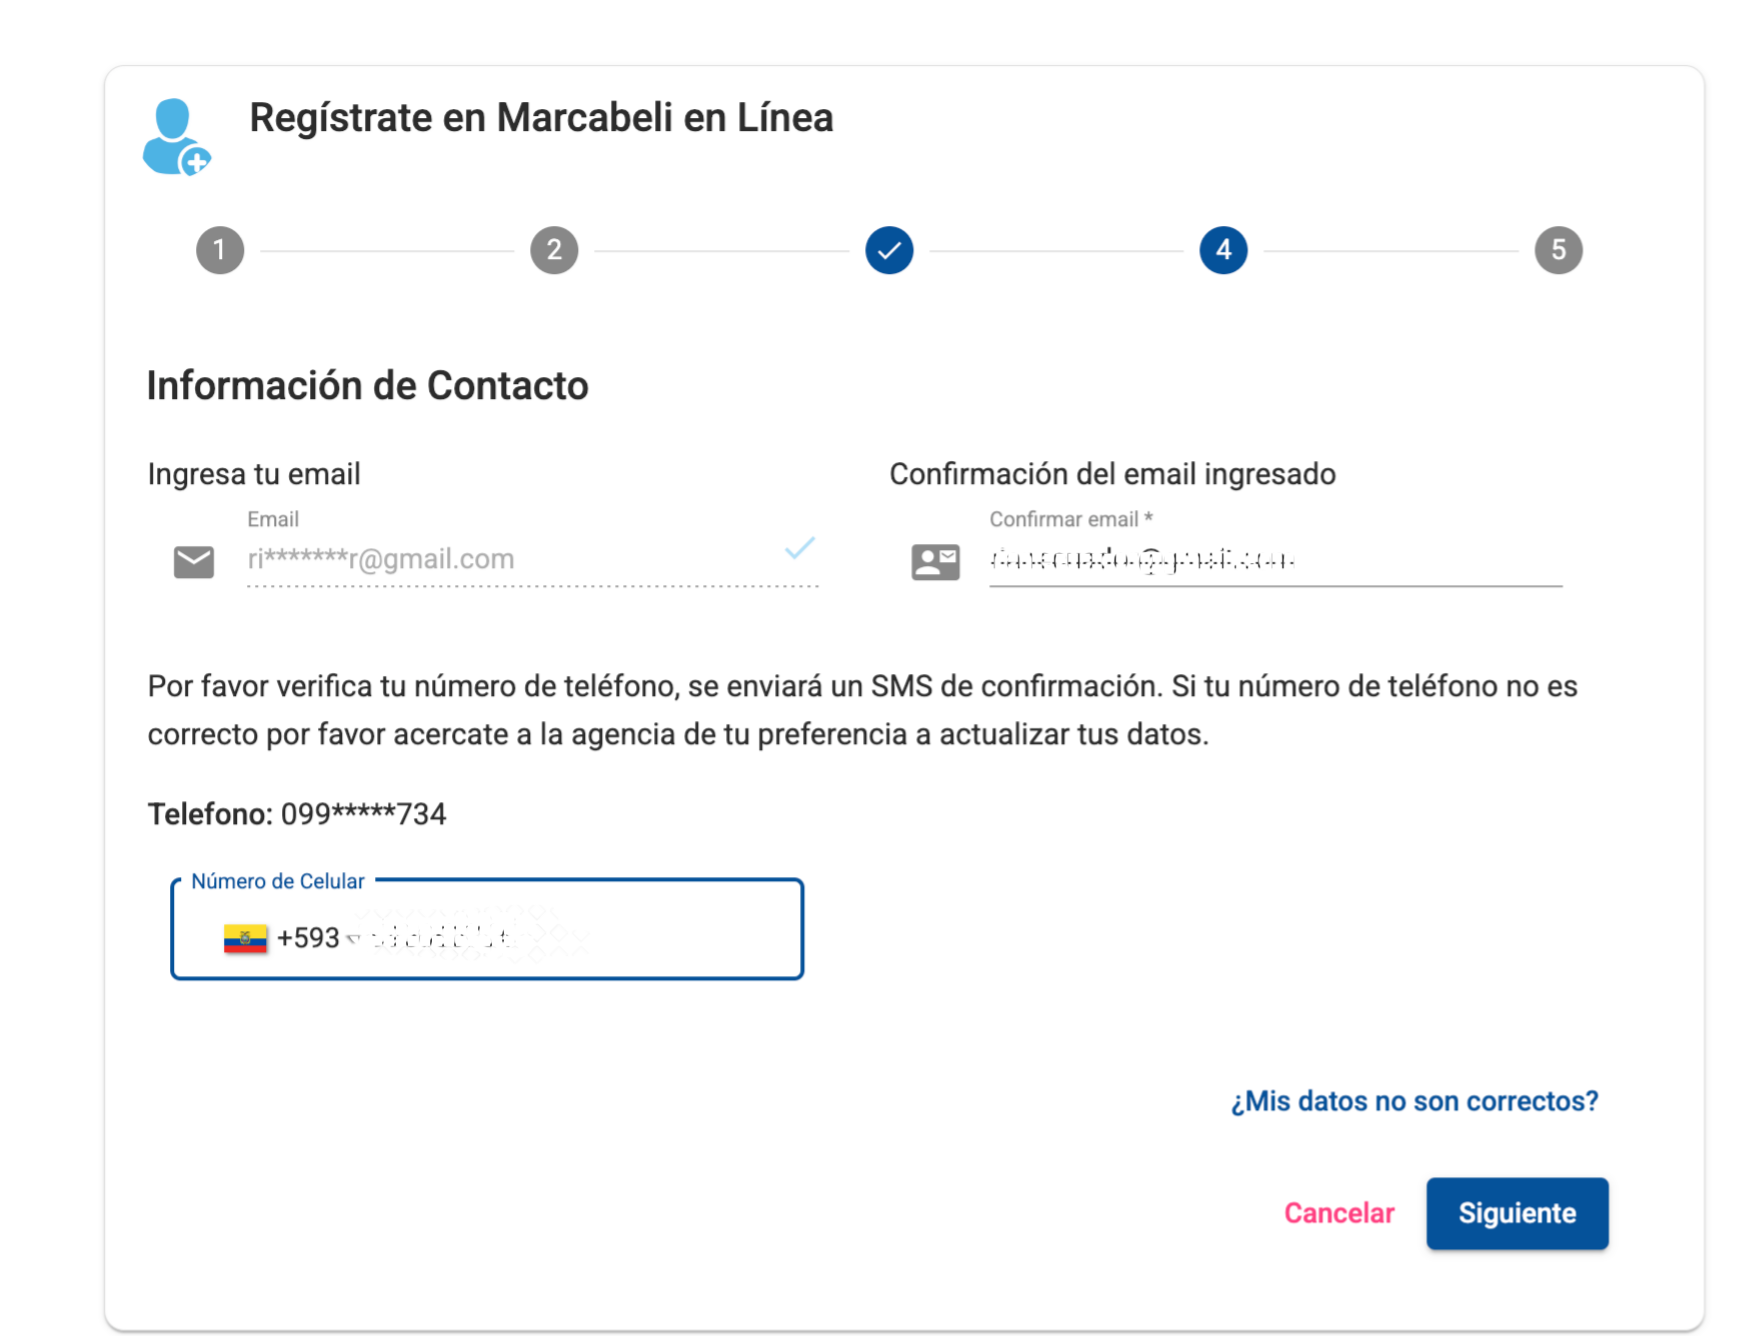
Task: Open the '¿Mis datos no son correctos?' link
Action: click(1414, 1101)
